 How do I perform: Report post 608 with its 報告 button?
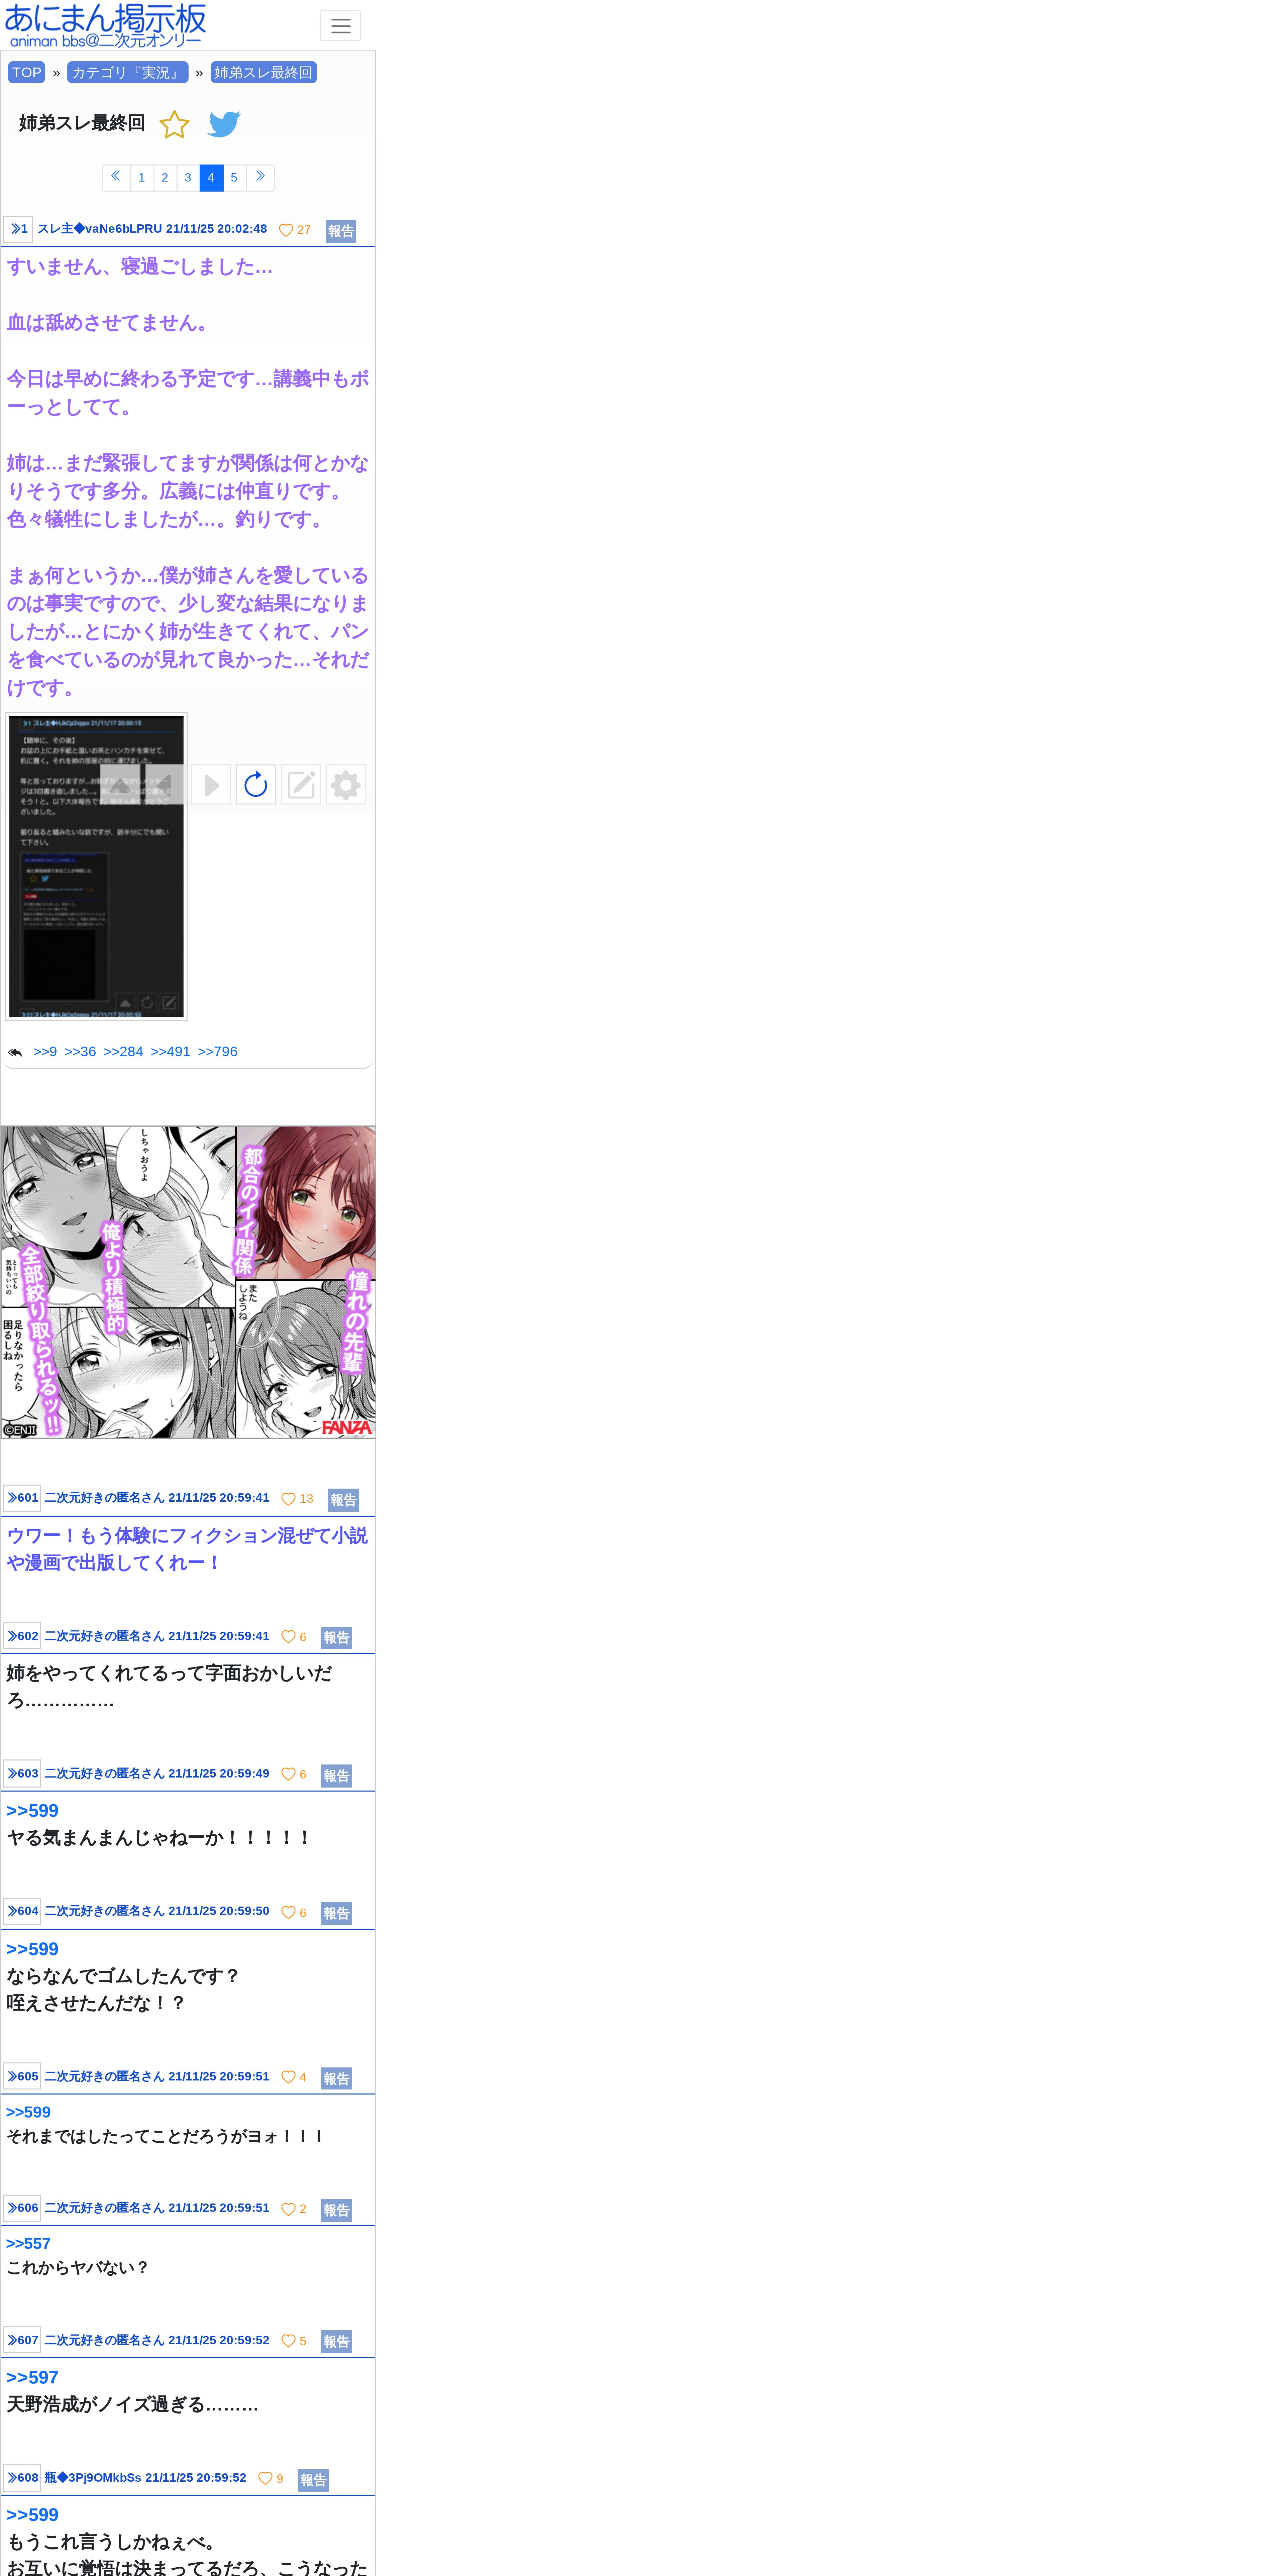tap(313, 2480)
